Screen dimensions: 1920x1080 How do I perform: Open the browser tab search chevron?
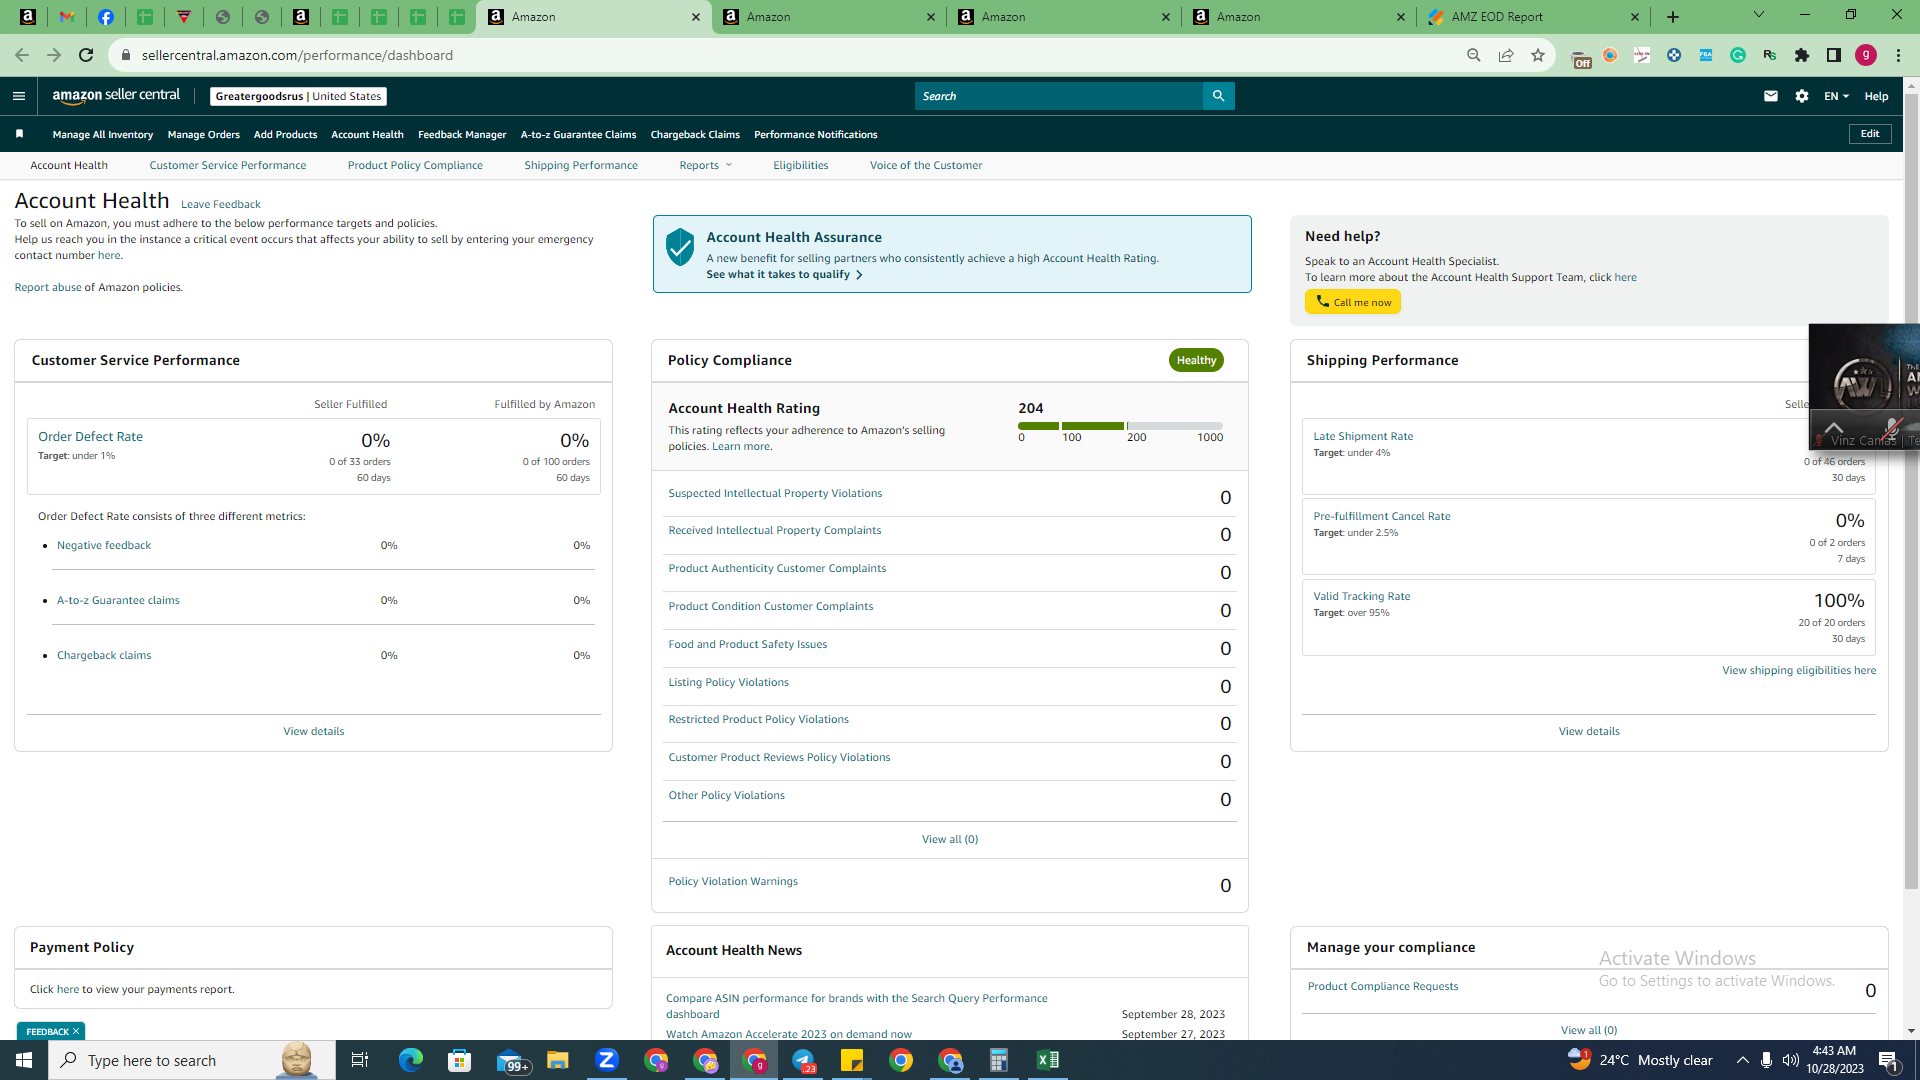tap(1759, 15)
